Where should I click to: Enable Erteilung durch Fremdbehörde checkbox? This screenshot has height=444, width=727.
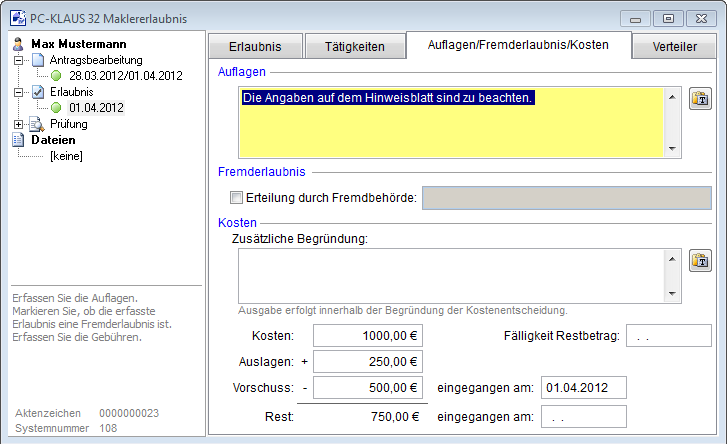point(237,197)
